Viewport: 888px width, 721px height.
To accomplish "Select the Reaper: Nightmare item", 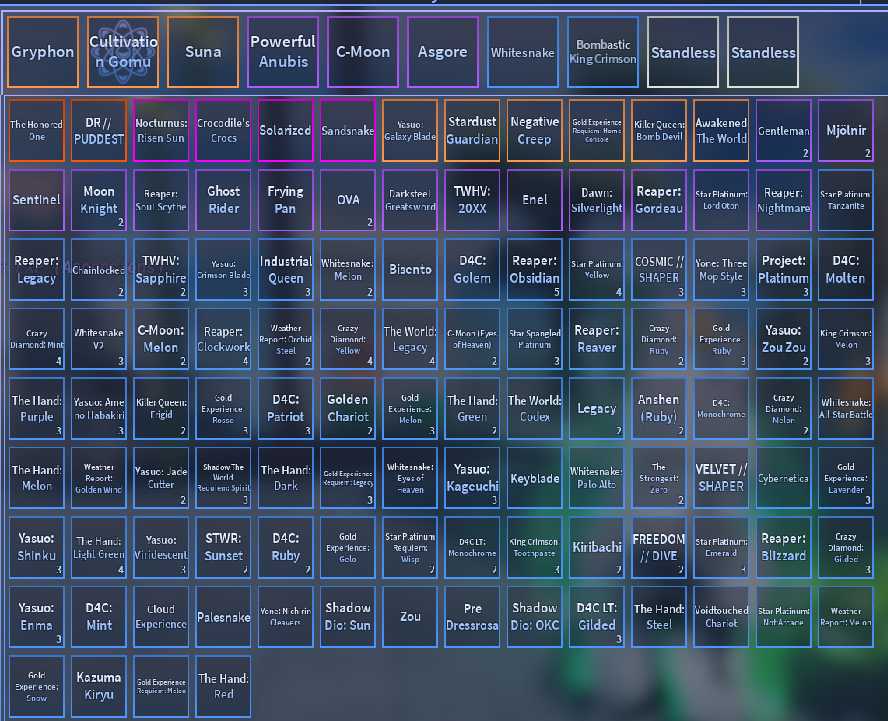I will [x=783, y=200].
